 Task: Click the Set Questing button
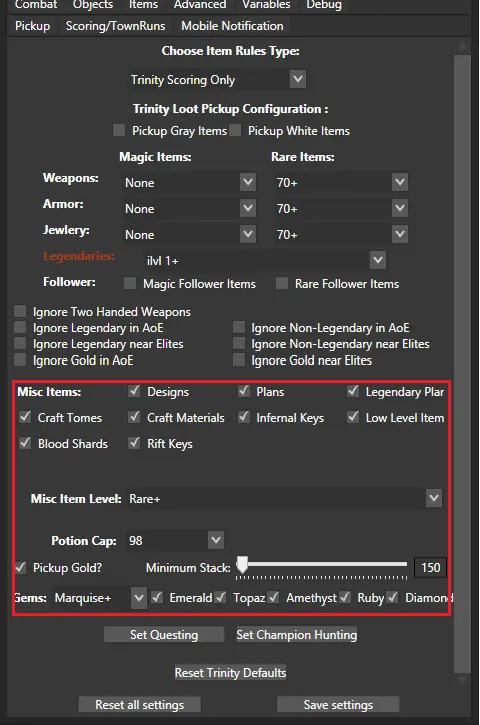tap(164, 634)
